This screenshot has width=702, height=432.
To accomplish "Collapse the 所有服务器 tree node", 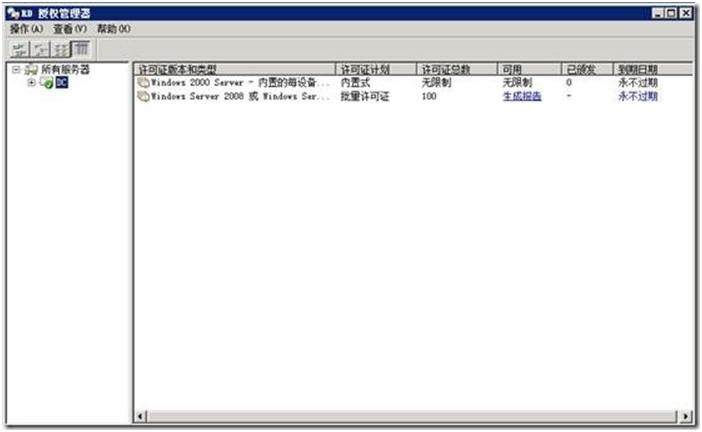I will tap(17, 69).
